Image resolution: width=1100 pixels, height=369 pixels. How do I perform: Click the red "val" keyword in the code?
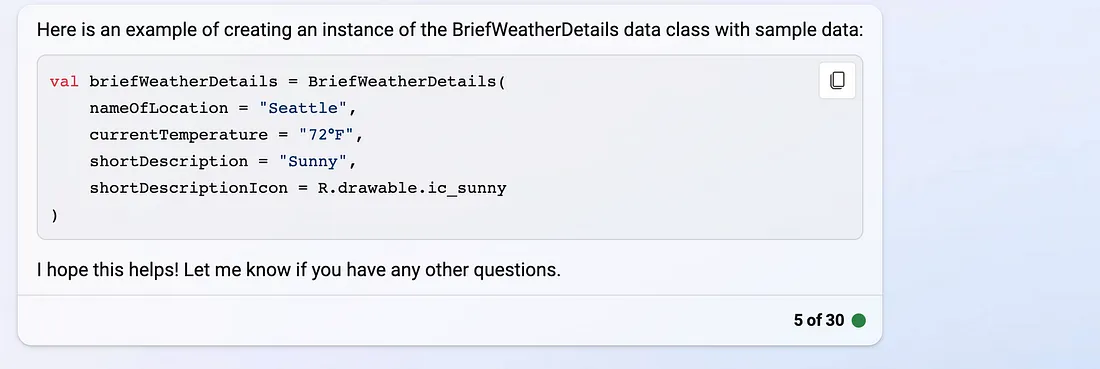coord(64,81)
